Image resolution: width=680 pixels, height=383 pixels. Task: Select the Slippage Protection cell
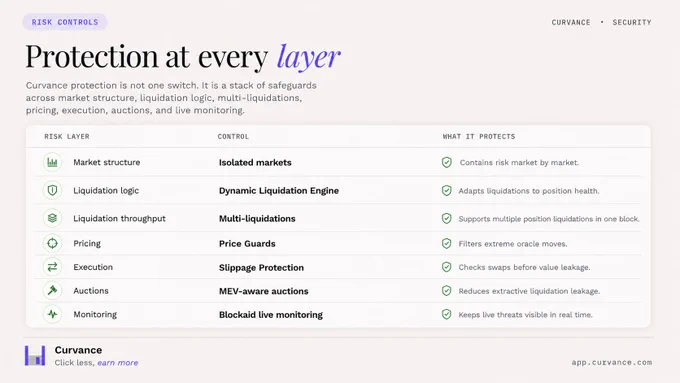[261, 268]
